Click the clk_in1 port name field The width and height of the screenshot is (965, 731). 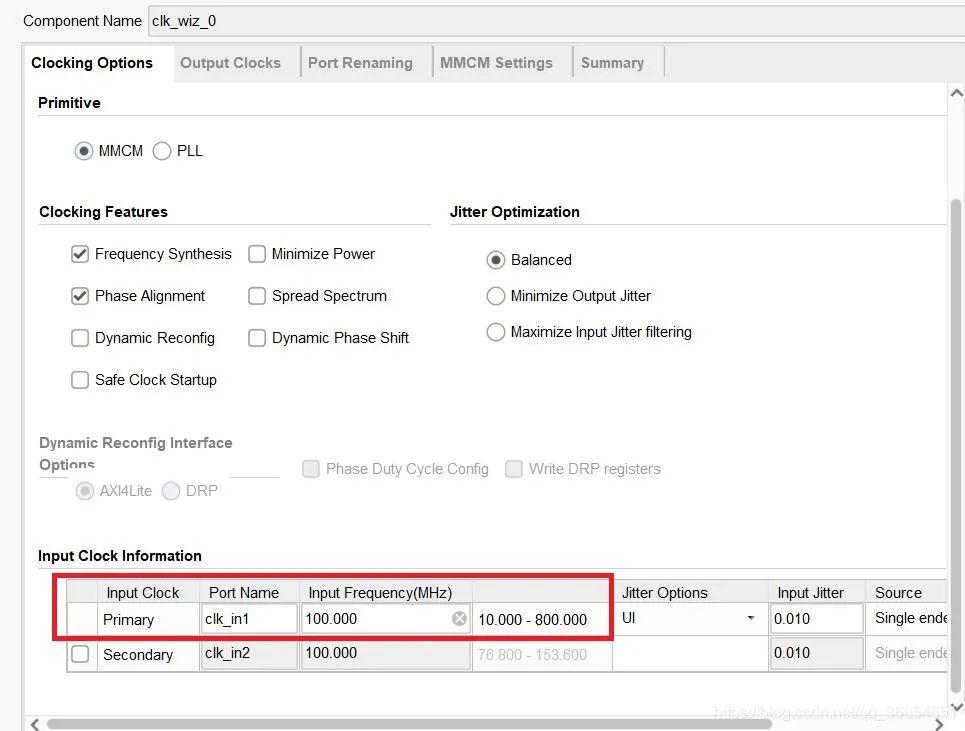[x=249, y=619]
